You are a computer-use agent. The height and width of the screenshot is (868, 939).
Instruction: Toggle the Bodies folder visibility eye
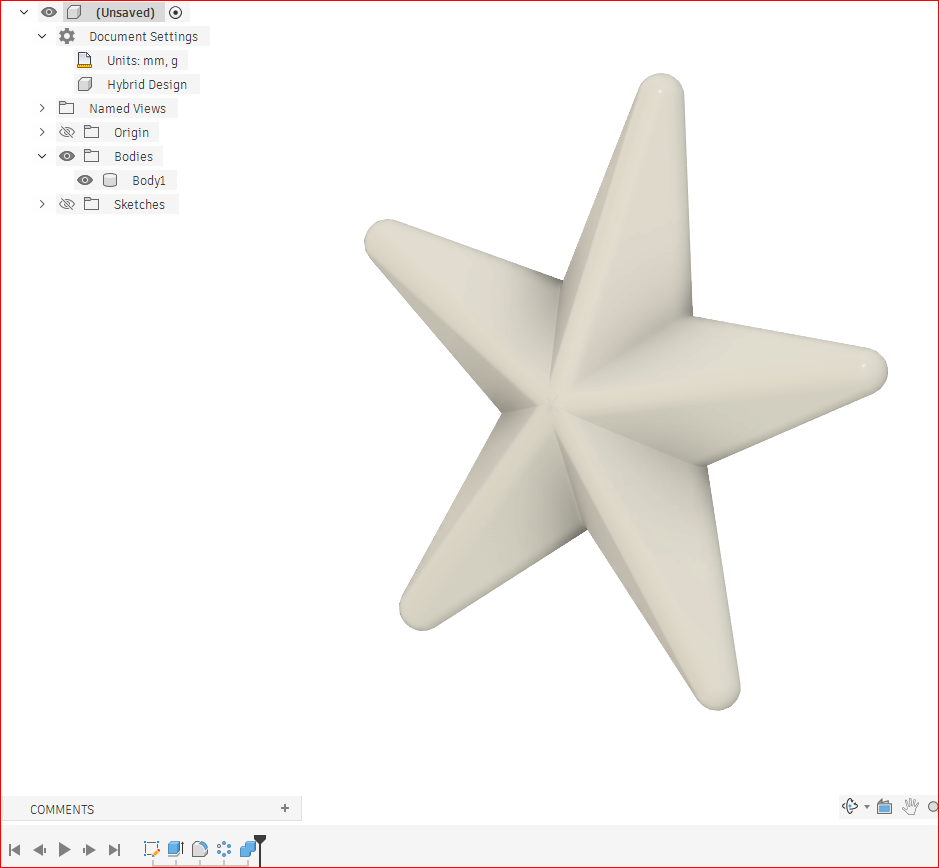[x=67, y=156]
